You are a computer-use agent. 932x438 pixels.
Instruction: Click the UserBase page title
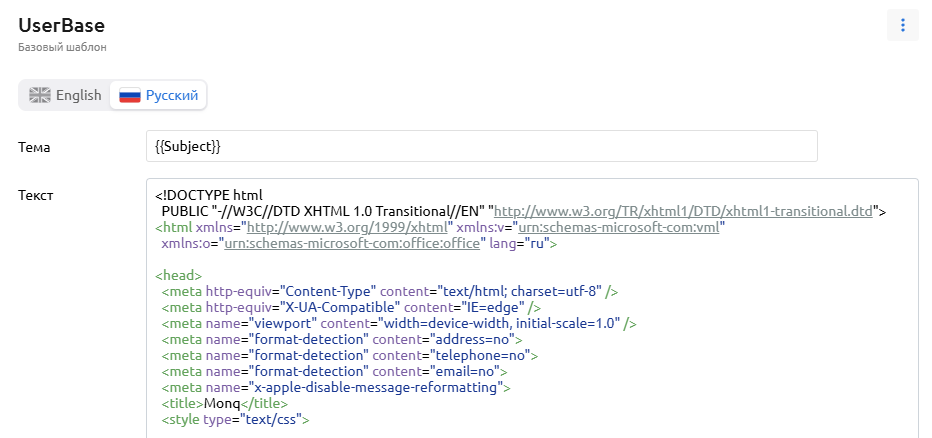61,25
